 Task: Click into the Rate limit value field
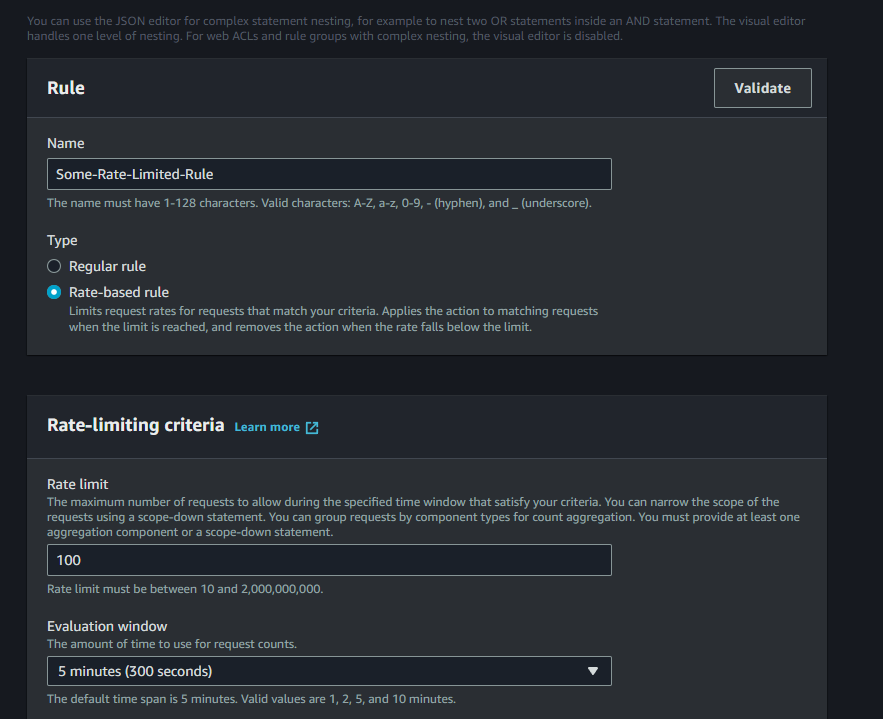[x=329, y=560]
